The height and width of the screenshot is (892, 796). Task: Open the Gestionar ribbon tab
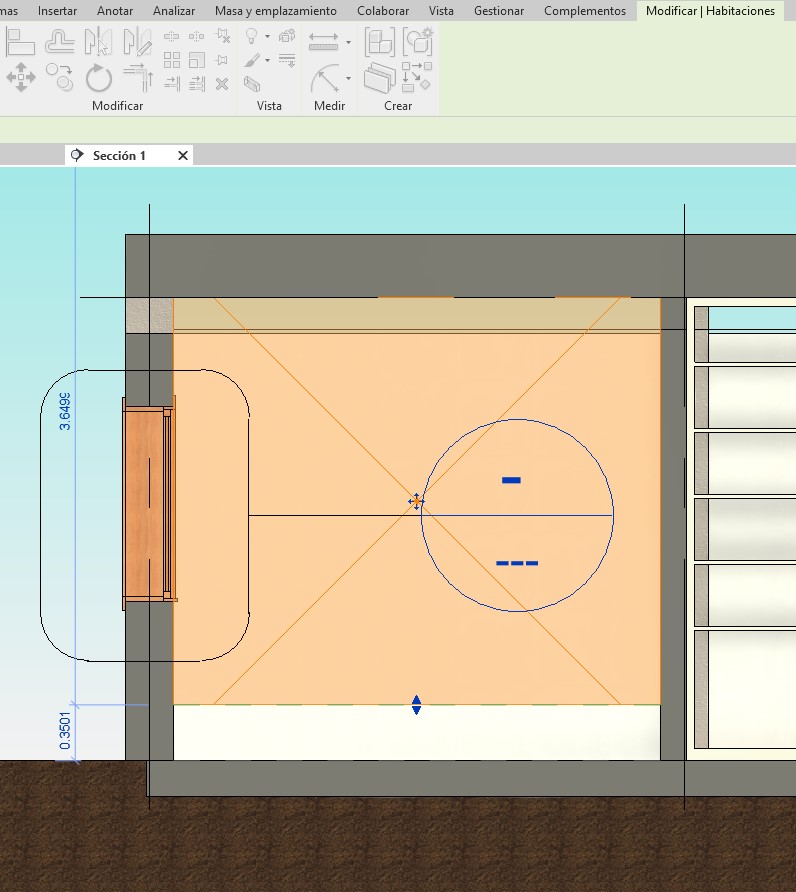tap(498, 11)
